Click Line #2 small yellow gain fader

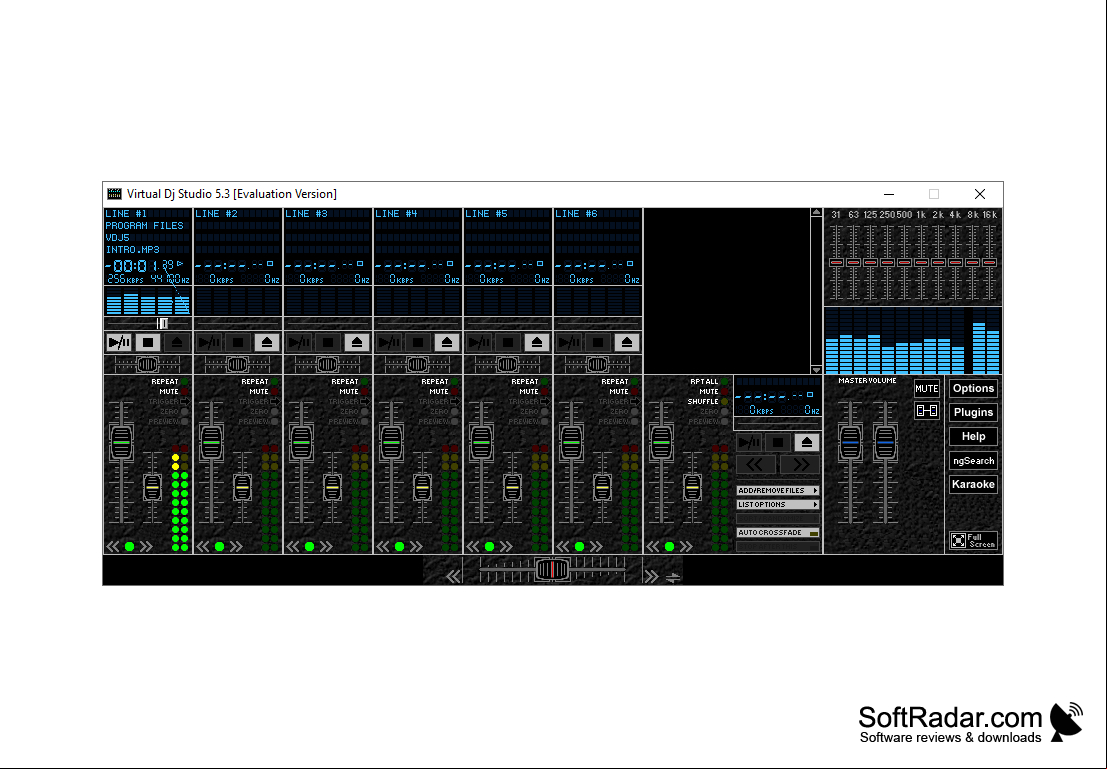(242, 487)
